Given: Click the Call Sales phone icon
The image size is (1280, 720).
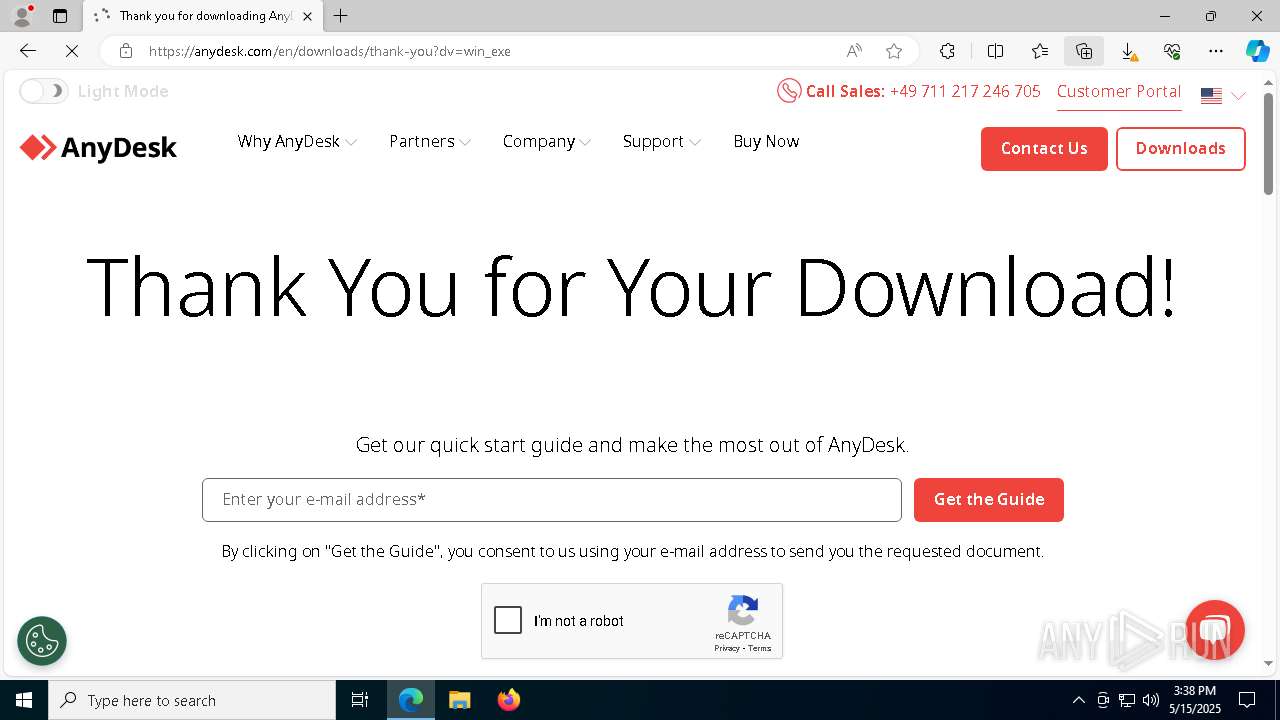Looking at the screenshot, I should coord(789,91).
